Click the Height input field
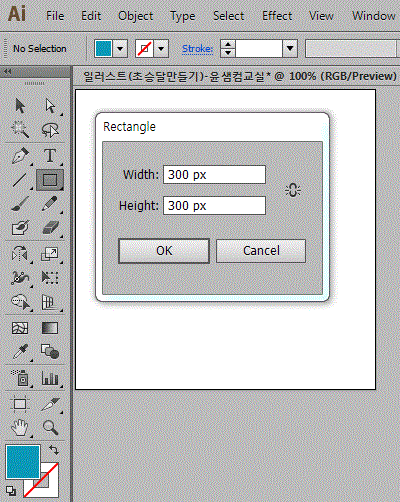Viewport: 400px width, 502px height. pyautogui.click(x=214, y=205)
